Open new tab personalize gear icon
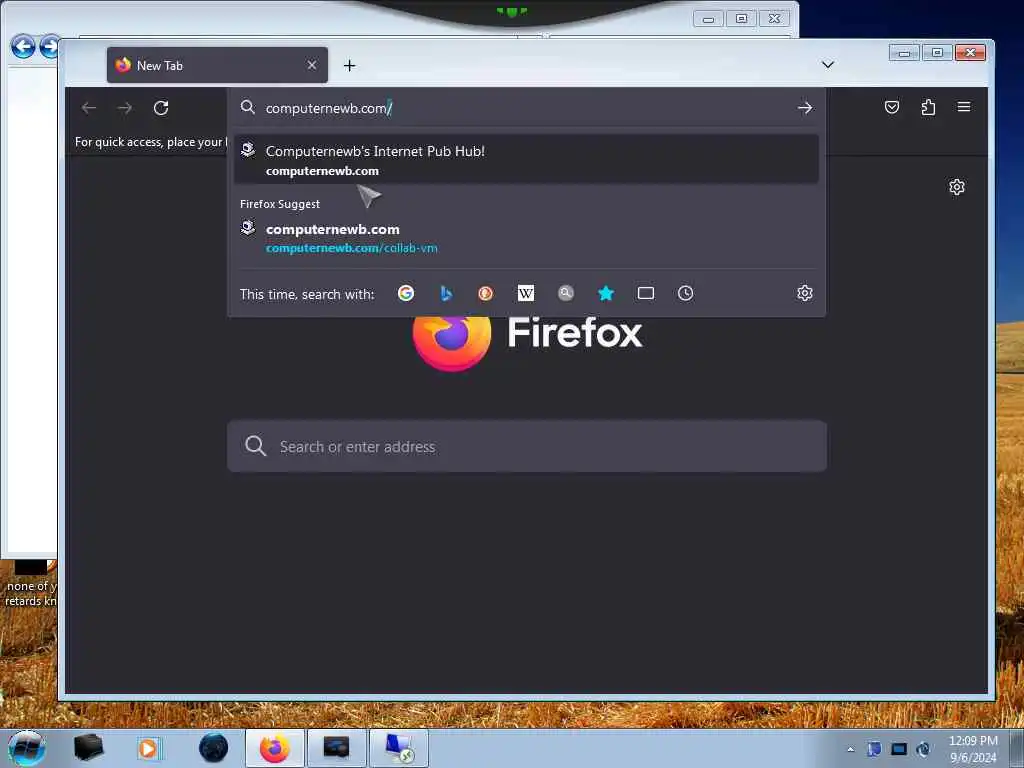1024x768 pixels. pyautogui.click(x=957, y=187)
